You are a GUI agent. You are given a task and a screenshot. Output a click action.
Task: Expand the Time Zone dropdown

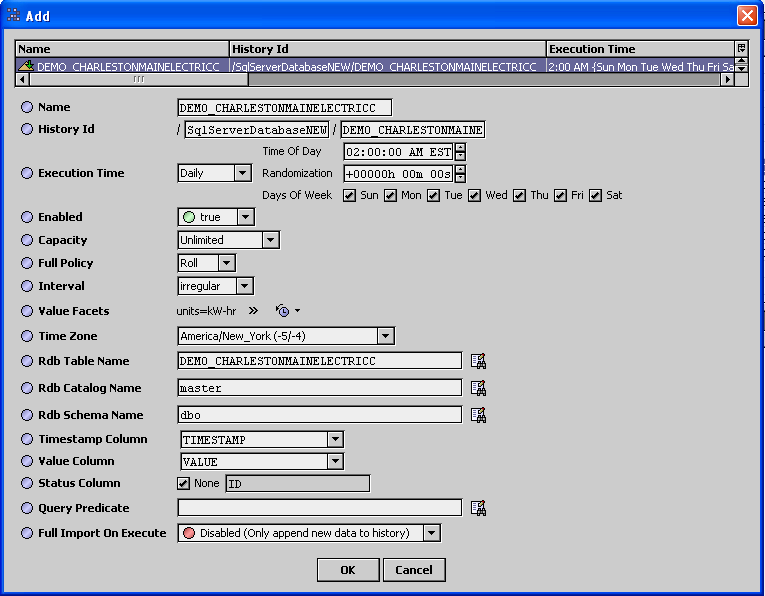[x=285, y=336]
